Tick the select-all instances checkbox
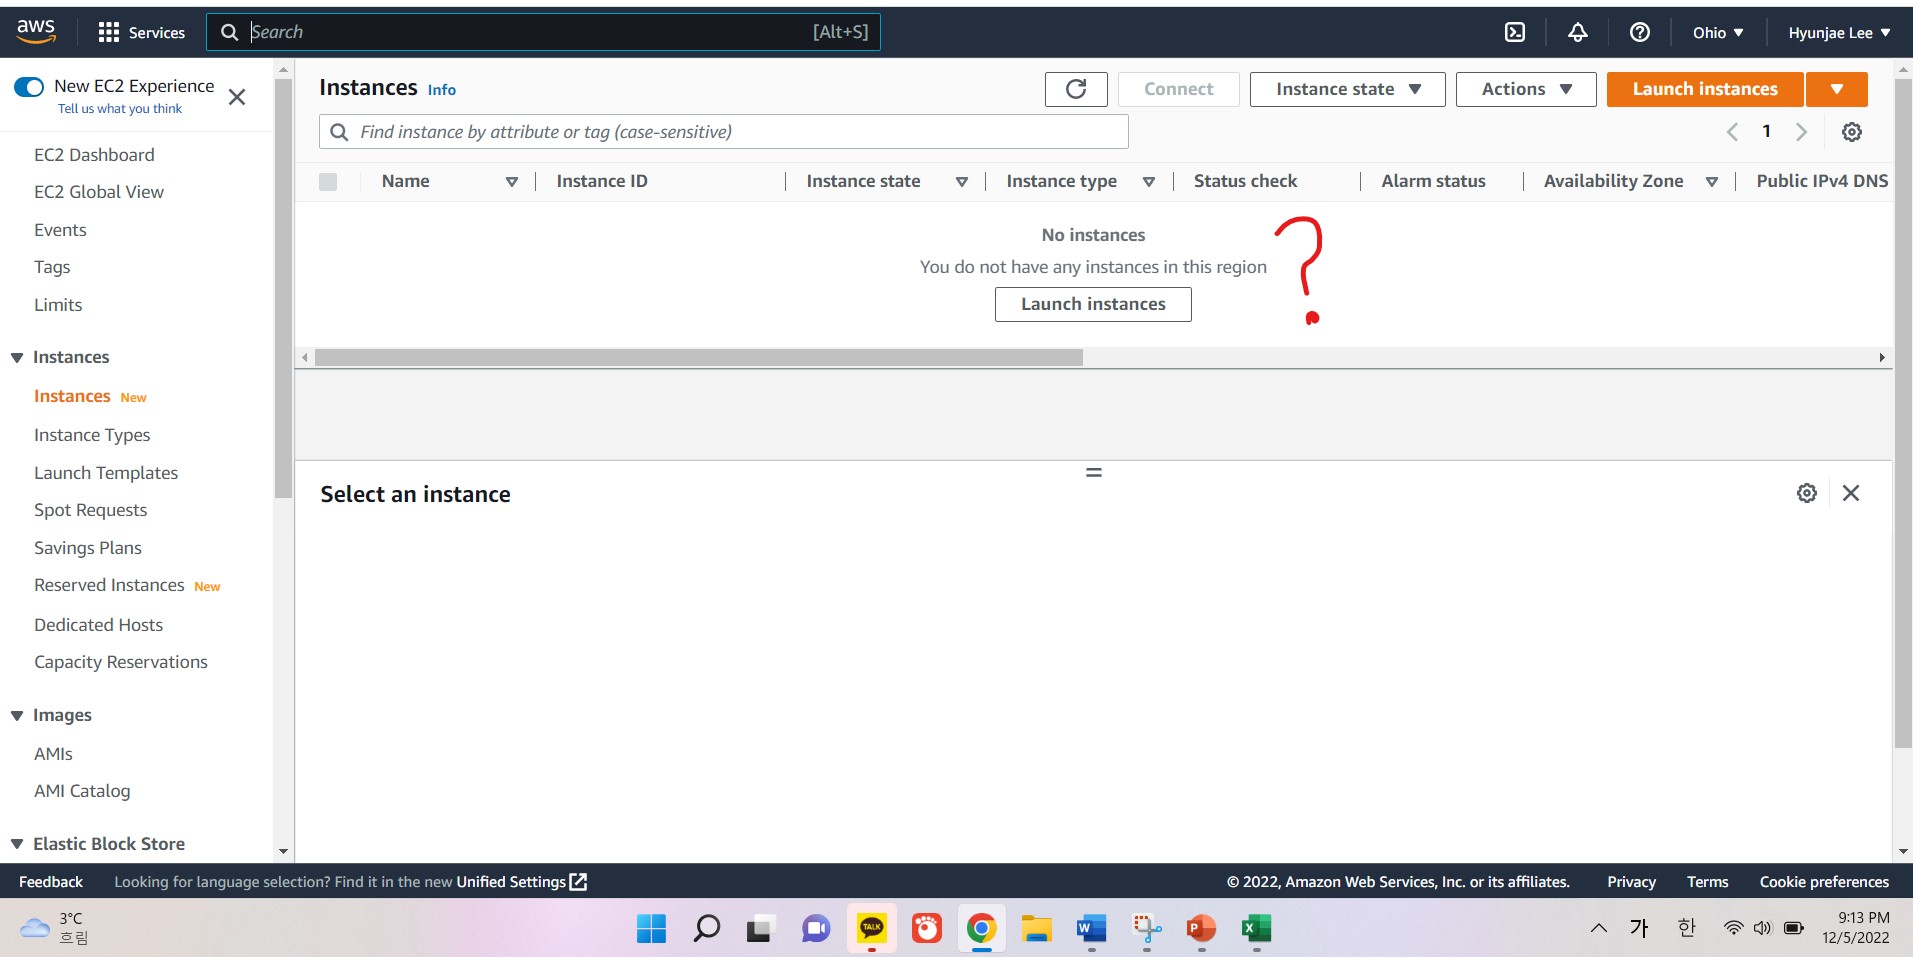 pyautogui.click(x=328, y=182)
